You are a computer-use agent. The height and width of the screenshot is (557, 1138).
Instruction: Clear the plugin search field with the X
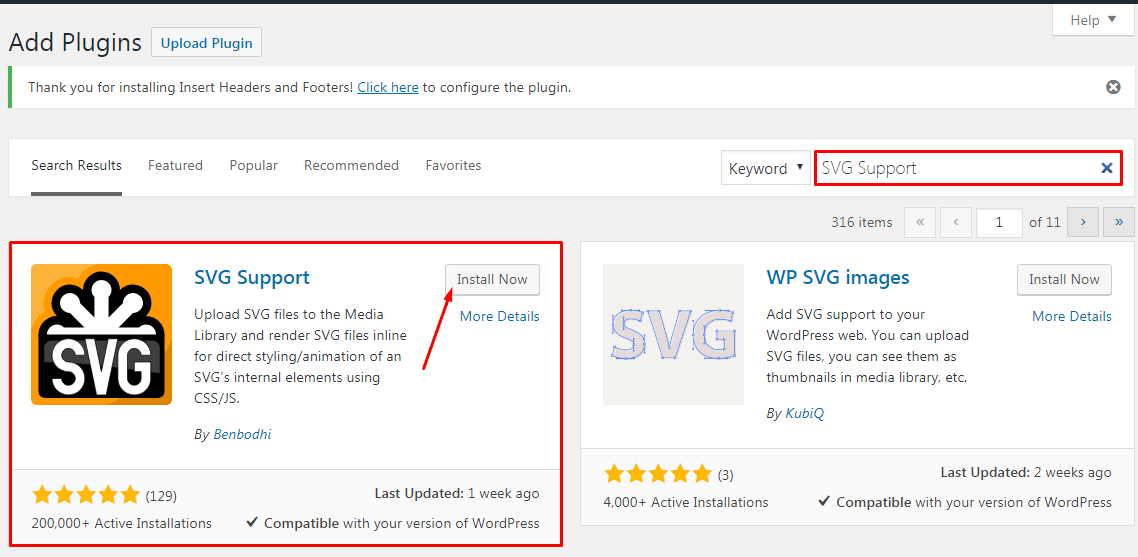tap(1107, 168)
